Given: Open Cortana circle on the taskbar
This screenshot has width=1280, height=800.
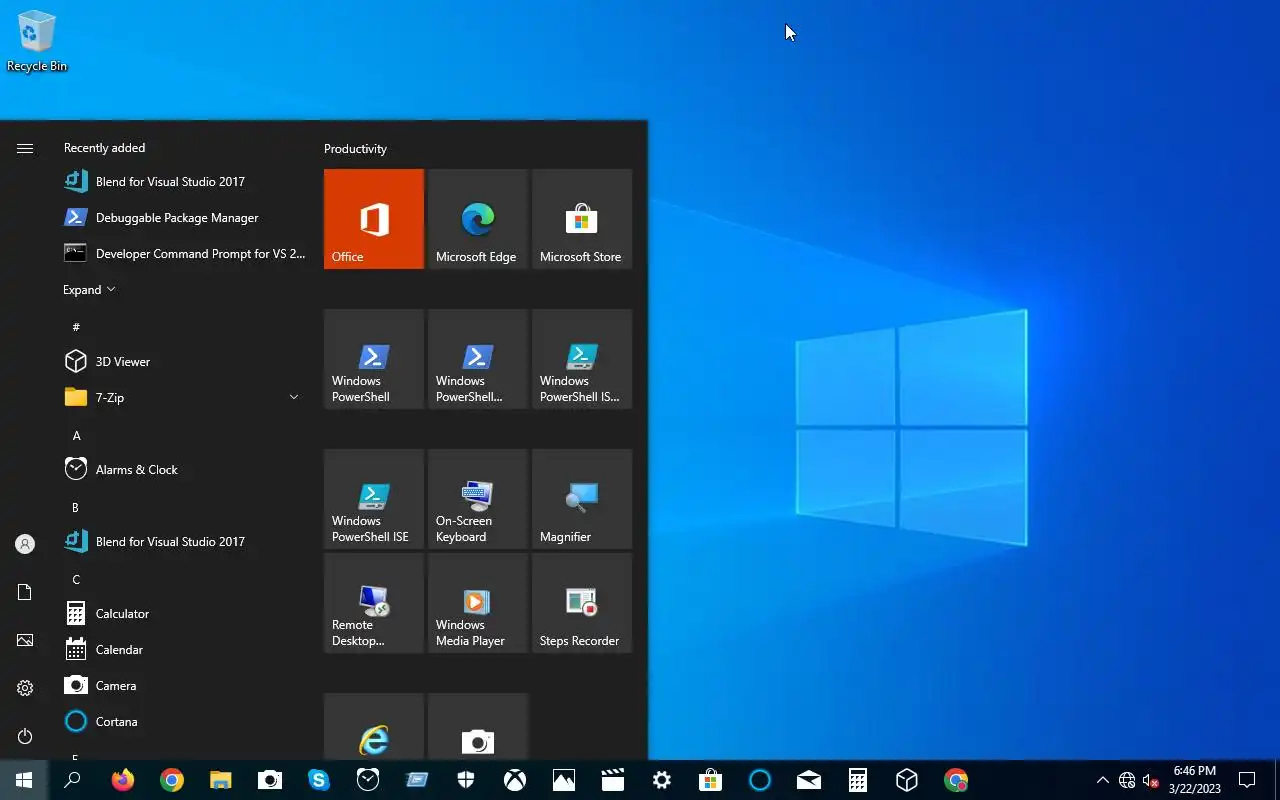Looking at the screenshot, I should click(x=760, y=780).
